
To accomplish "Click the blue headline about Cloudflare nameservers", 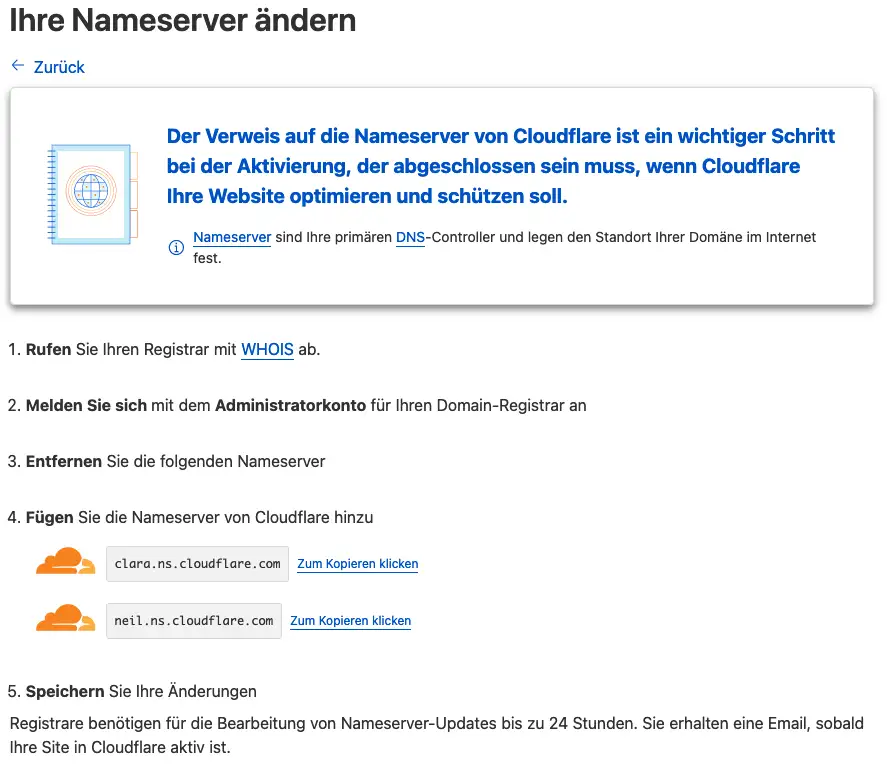I will [x=501, y=166].
